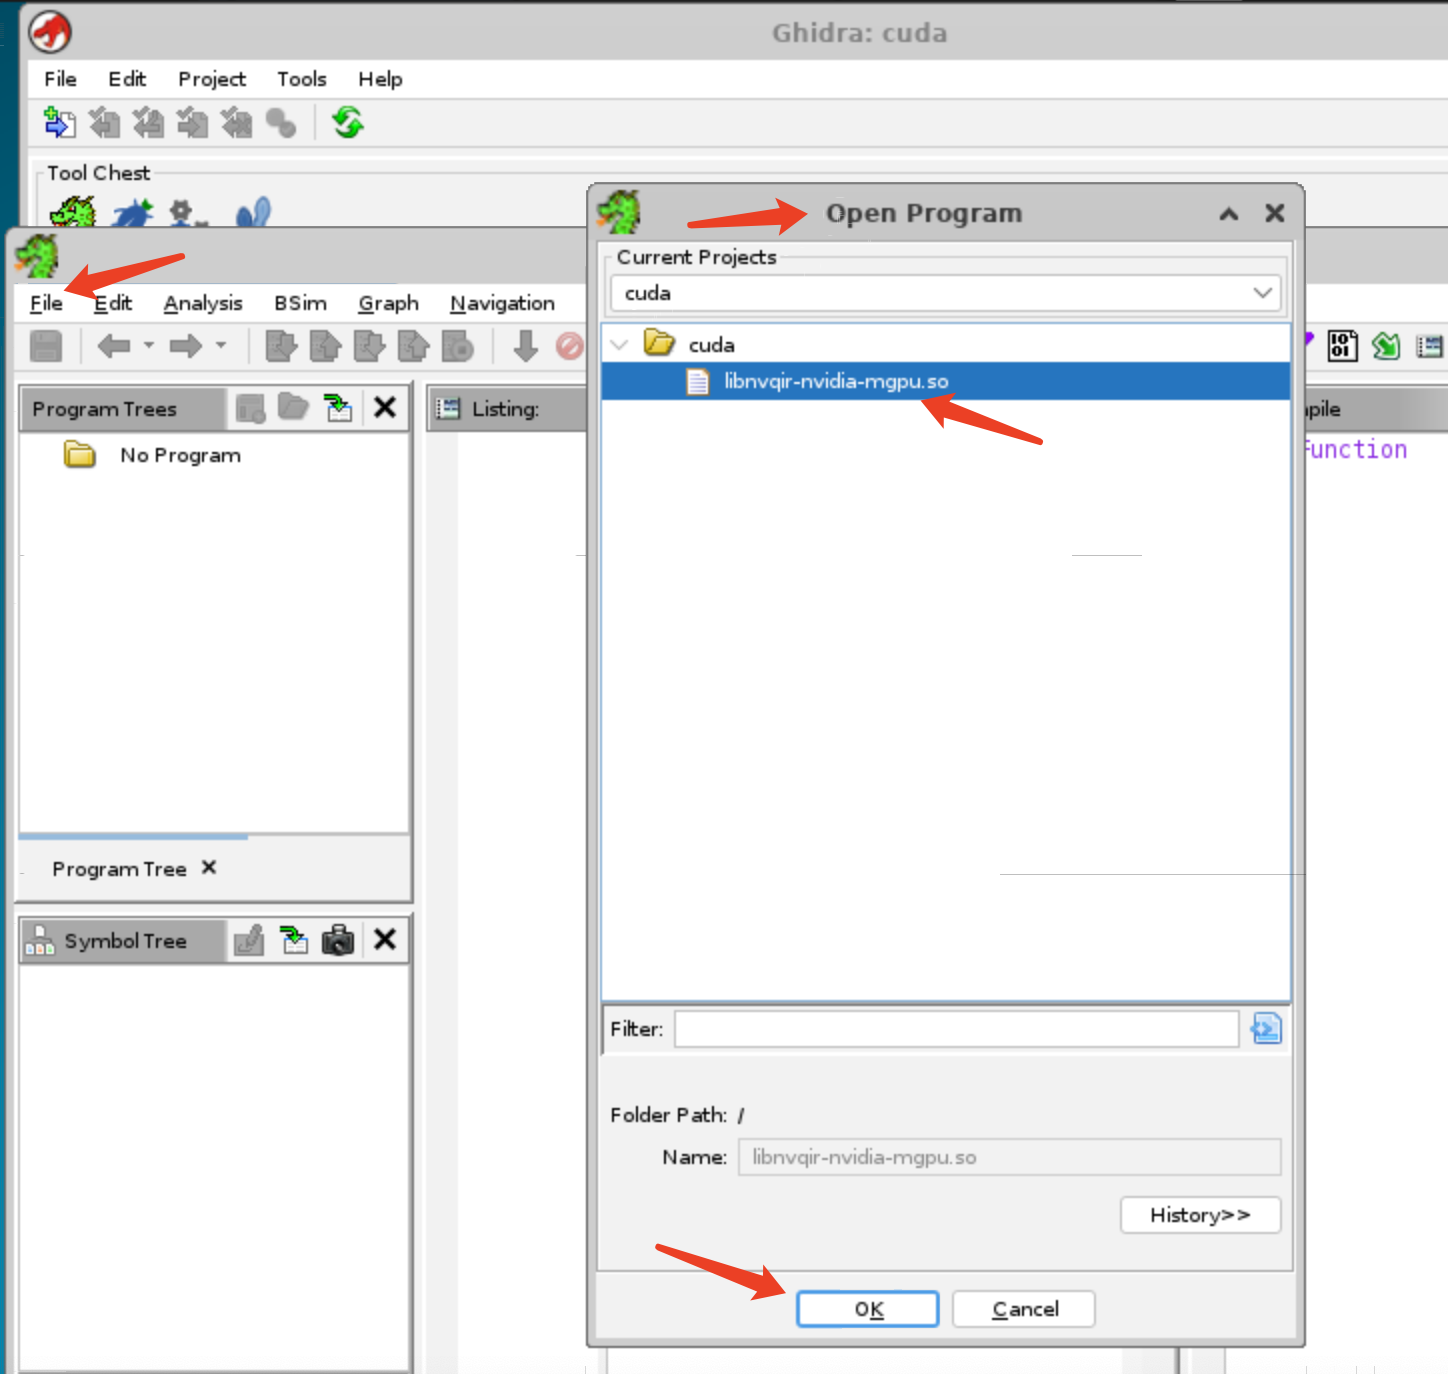This screenshot has width=1448, height=1374.
Task: Click the dragon icon in Open Program title
Action: pos(618,212)
